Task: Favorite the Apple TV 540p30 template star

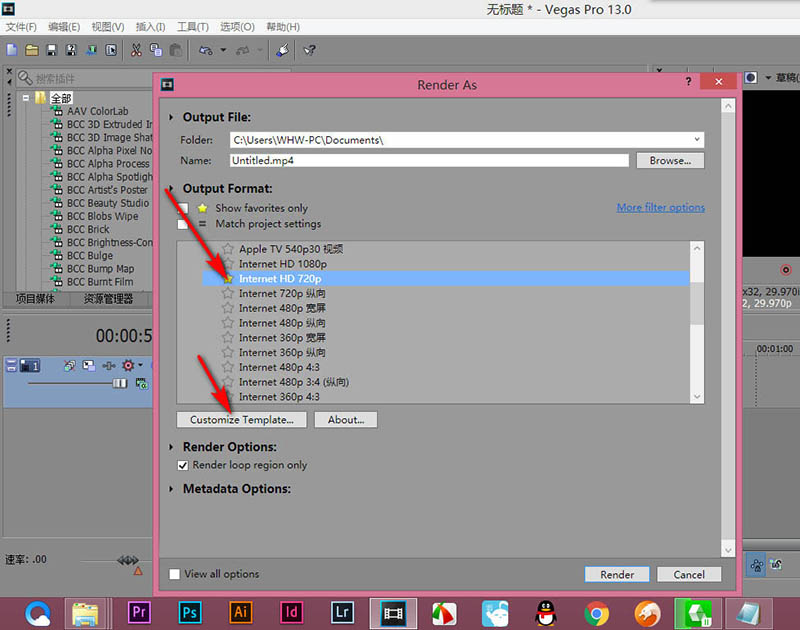Action: coord(228,249)
